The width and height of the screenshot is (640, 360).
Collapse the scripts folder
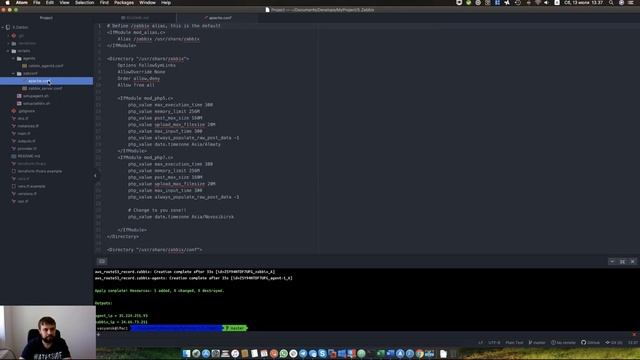tap(8, 51)
